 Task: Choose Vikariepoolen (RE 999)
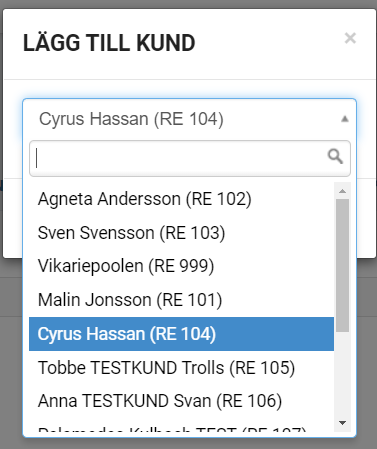tap(181, 266)
